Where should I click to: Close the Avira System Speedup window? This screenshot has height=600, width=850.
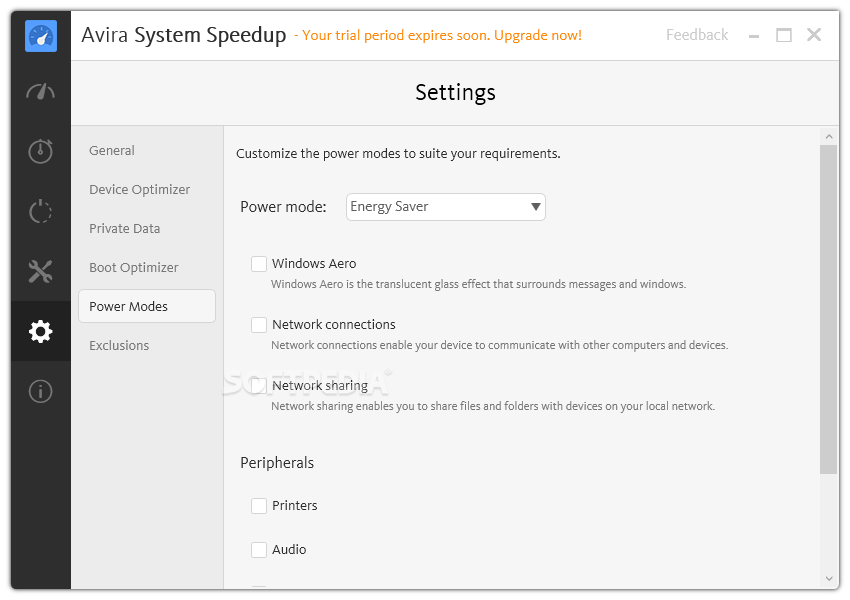click(x=814, y=35)
